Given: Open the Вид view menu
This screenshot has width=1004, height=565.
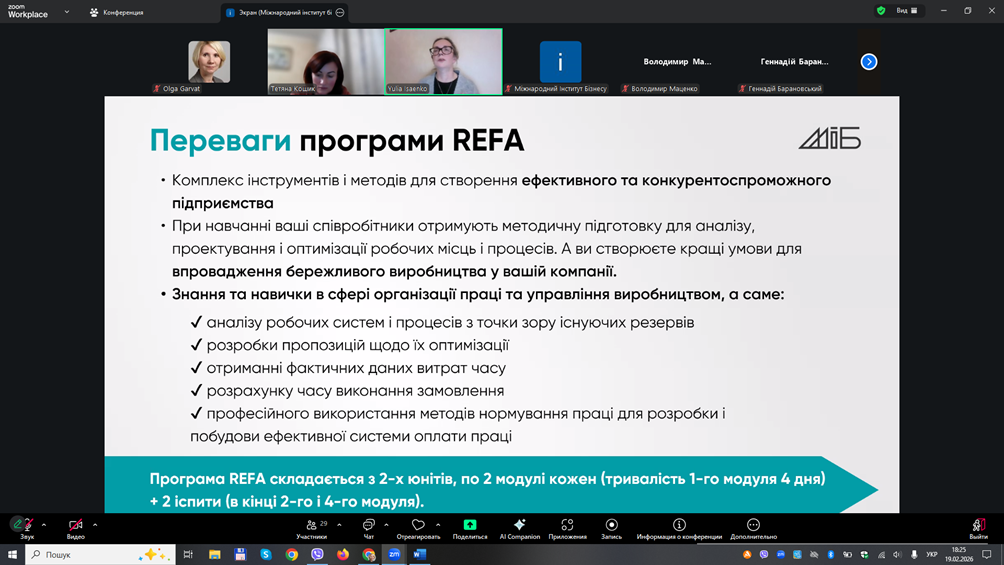Looking at the screenshot, I should (x=906, y=11).
